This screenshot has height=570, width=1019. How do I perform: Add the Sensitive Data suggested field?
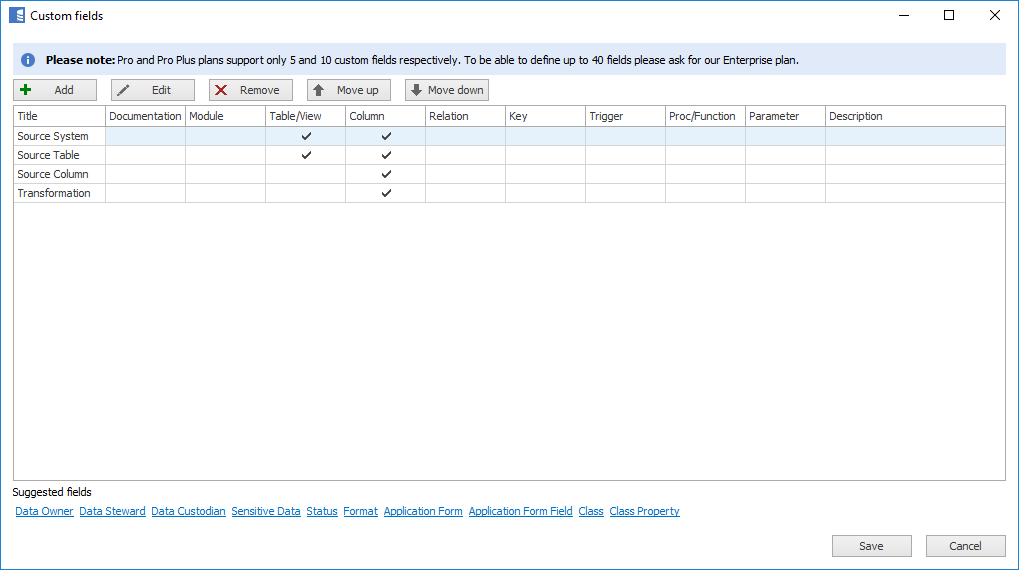[266, 511]
